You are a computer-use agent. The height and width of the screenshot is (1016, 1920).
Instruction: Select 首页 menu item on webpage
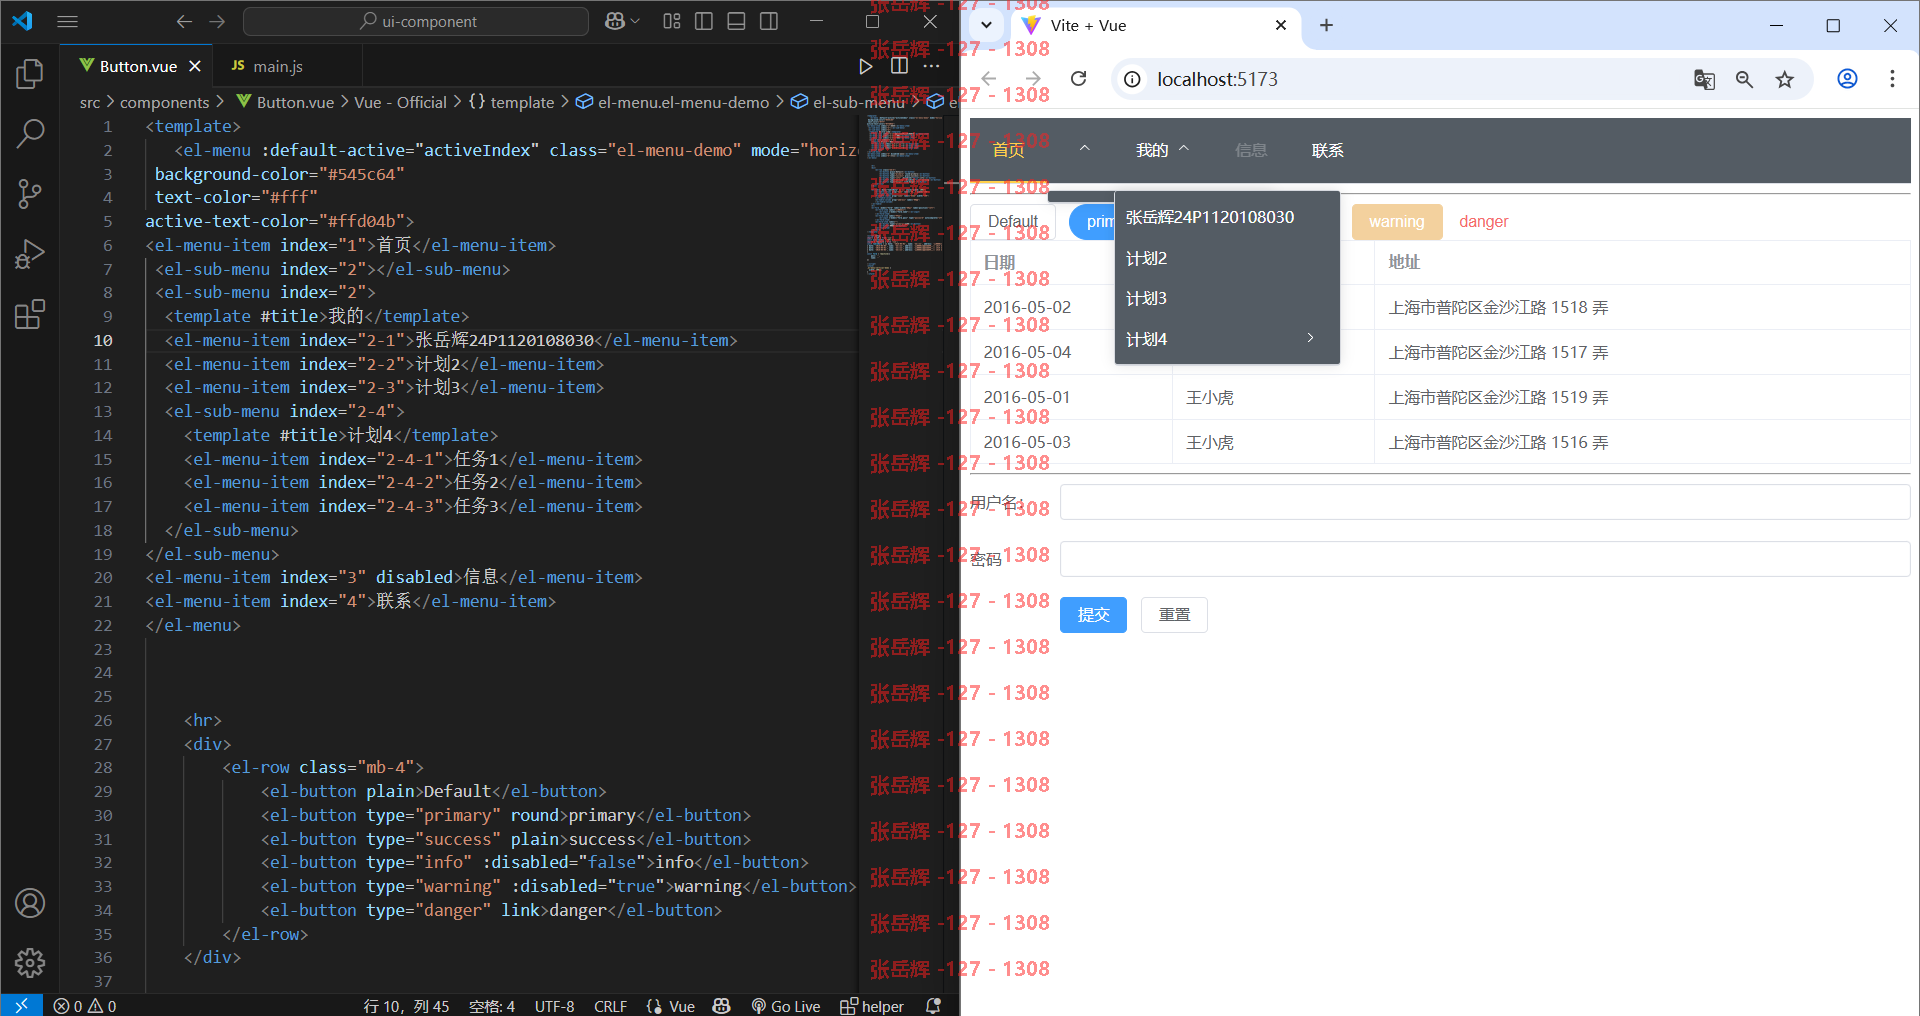pyautogui.click(x=1008, y=150)
